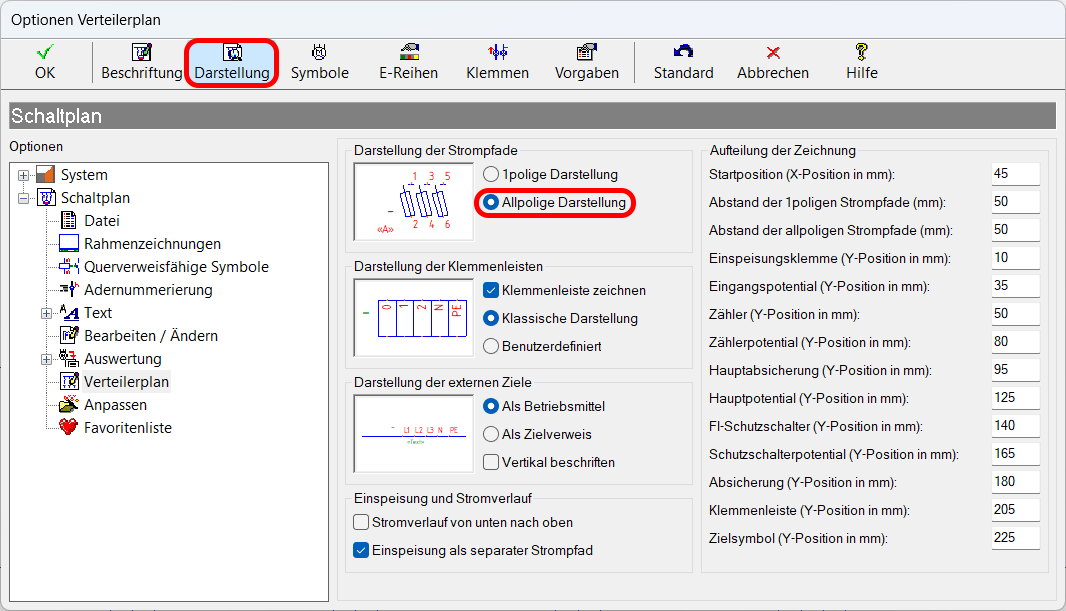This screenshot has height=611, width=1066.
Task: Switch to the Darstellung tab
Action: (231, 62)
